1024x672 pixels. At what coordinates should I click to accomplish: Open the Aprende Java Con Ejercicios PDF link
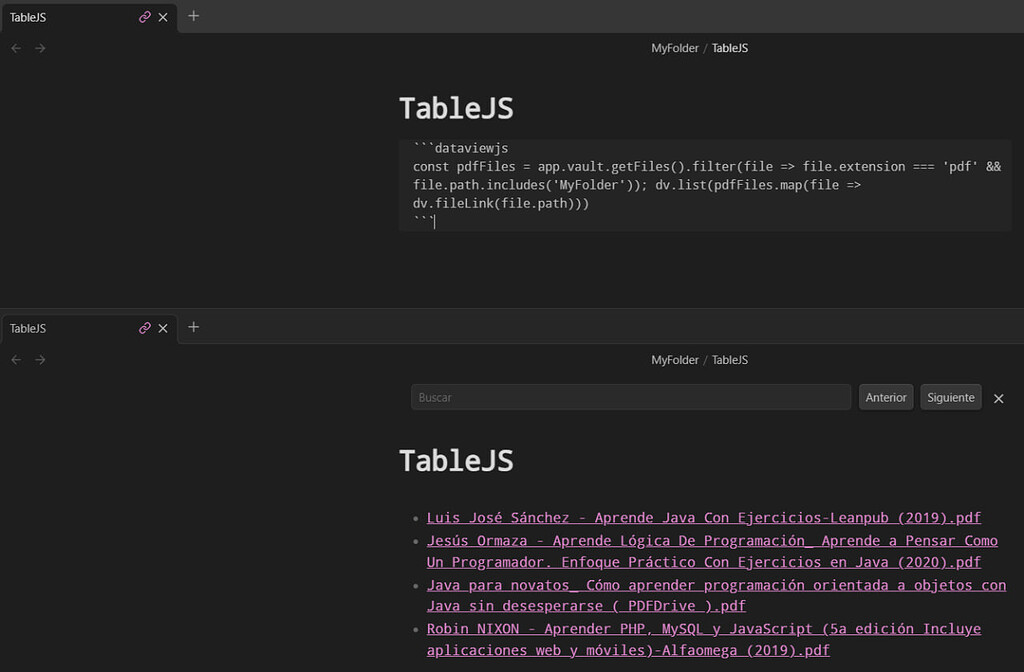703,517
